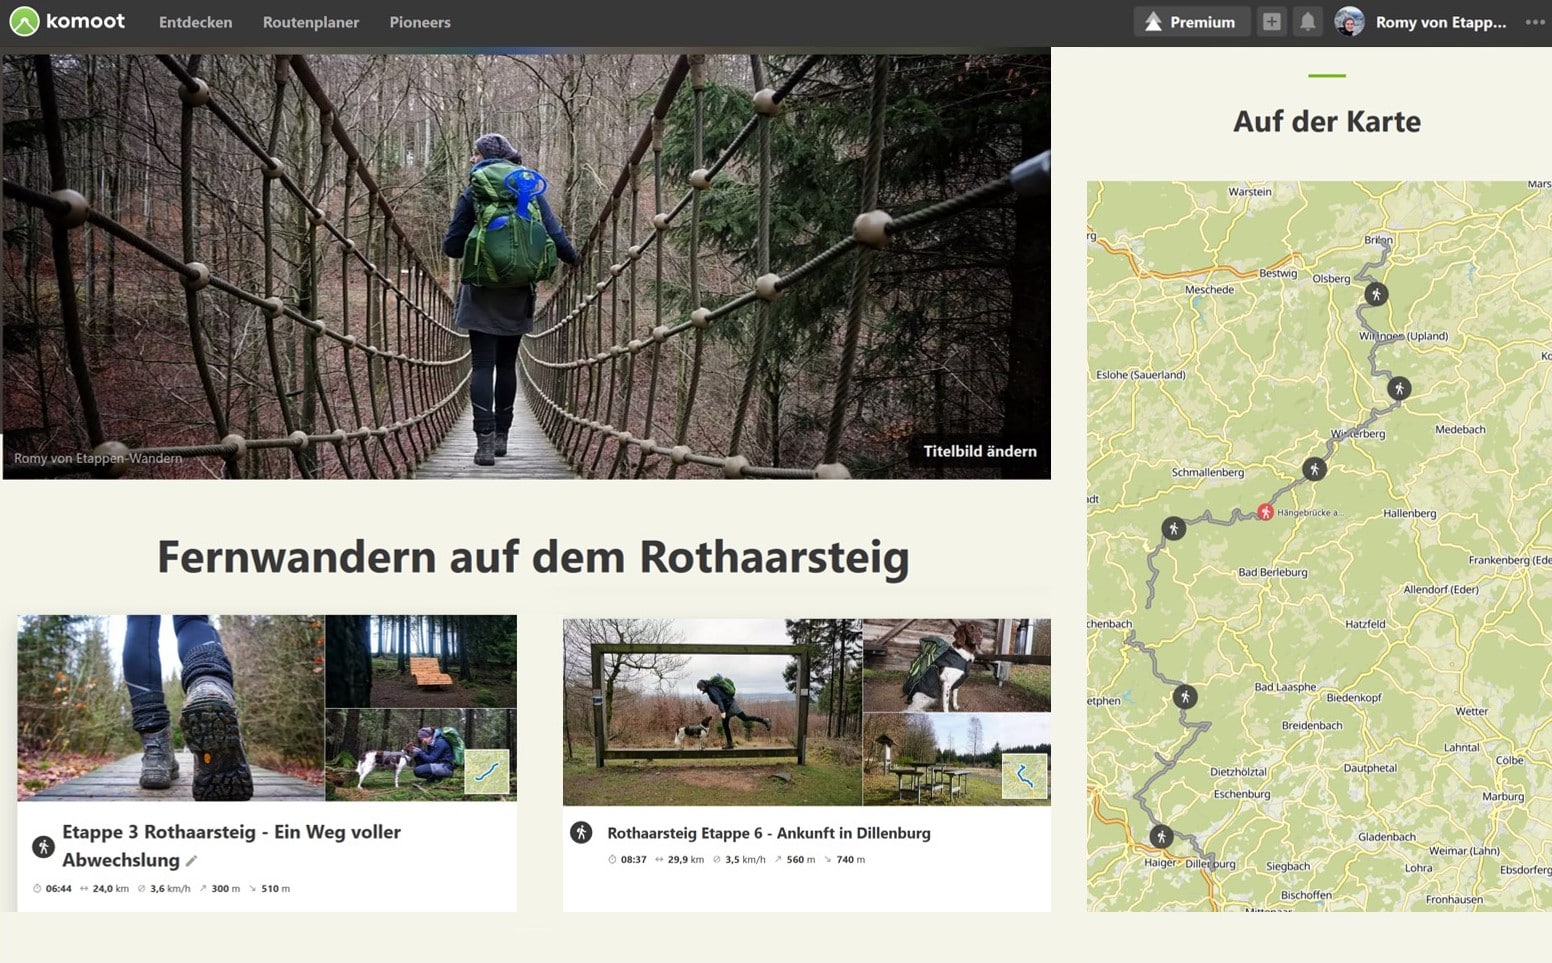Screen dimensions: 1552x963
Task: Click the Auf der Karte heading
Action: click(x=1326, y=121)
